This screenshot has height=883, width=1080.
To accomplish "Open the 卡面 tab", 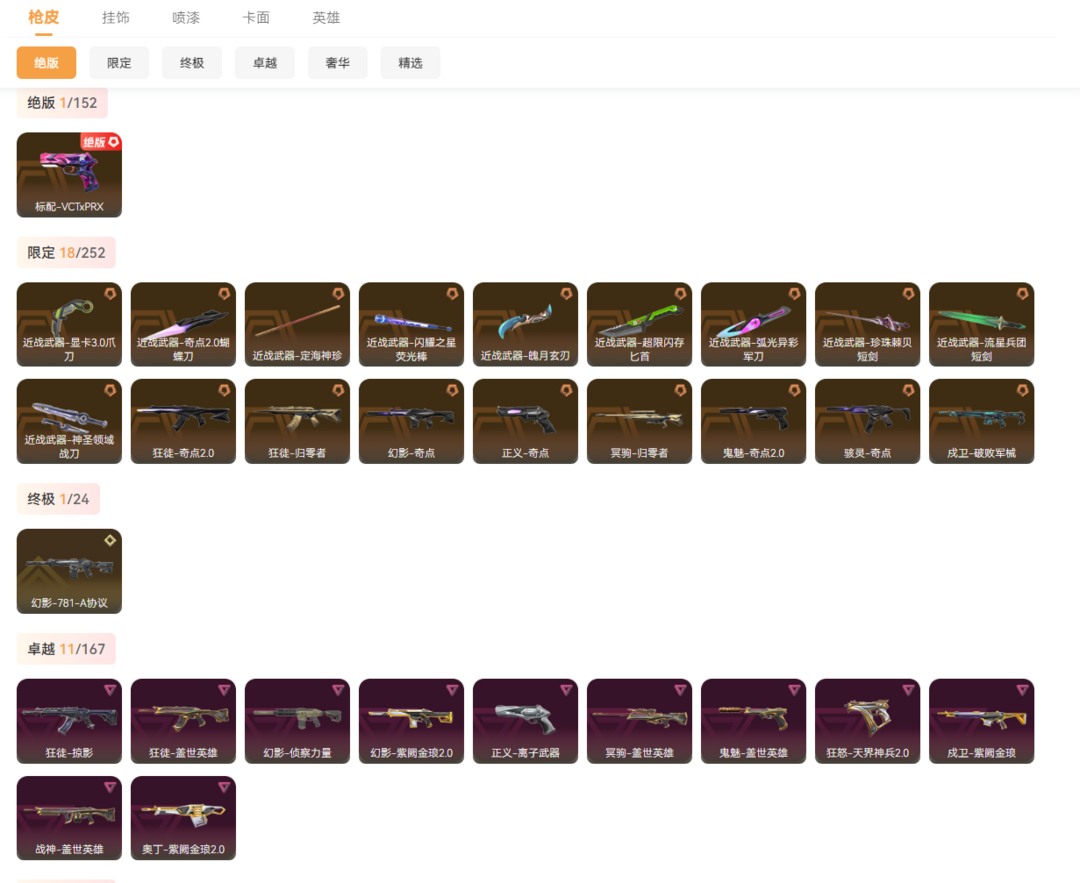I will [256, 18].
